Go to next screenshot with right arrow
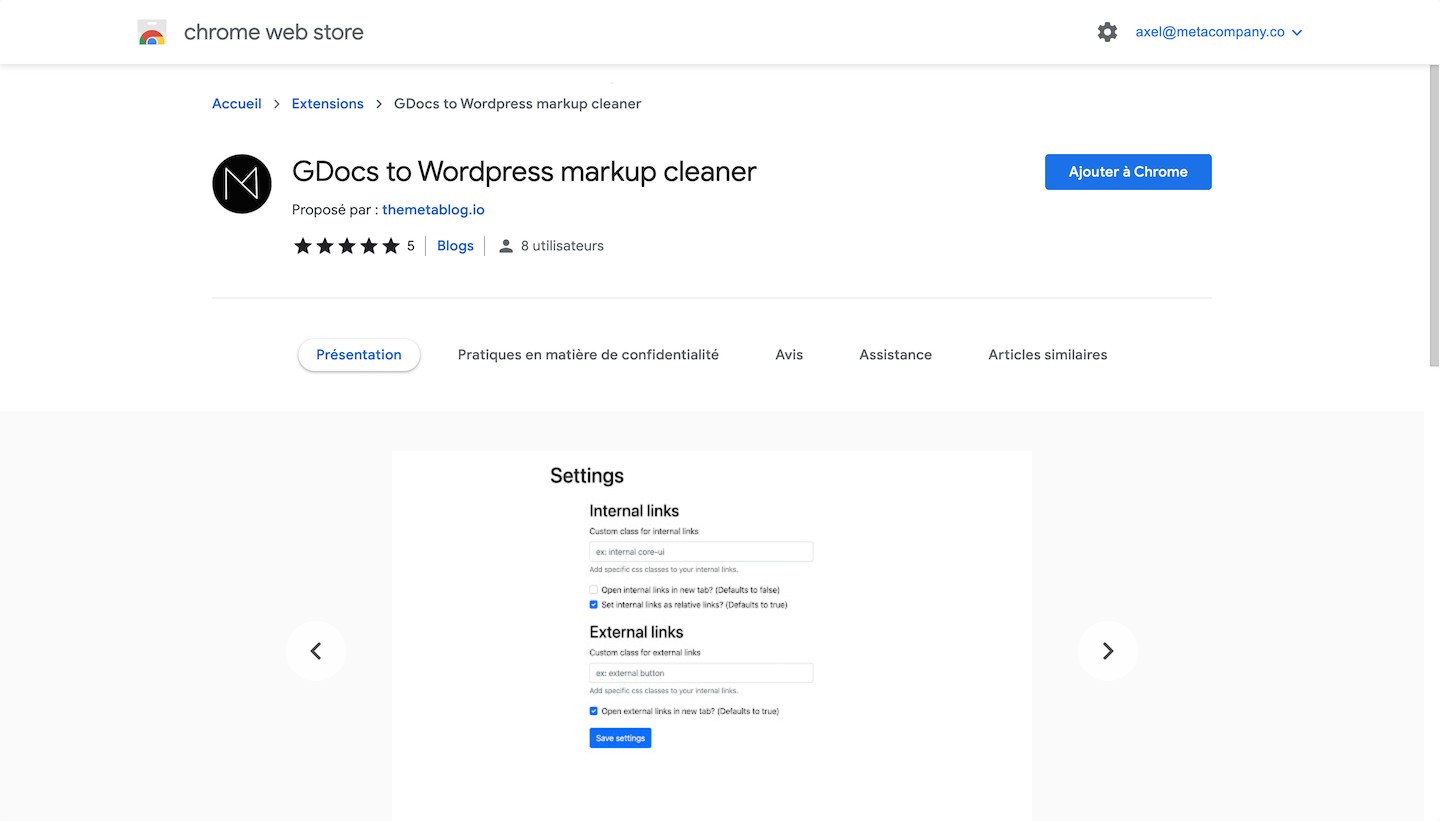The width and height of the screenshot is (1440, 821). [1108, 651]
